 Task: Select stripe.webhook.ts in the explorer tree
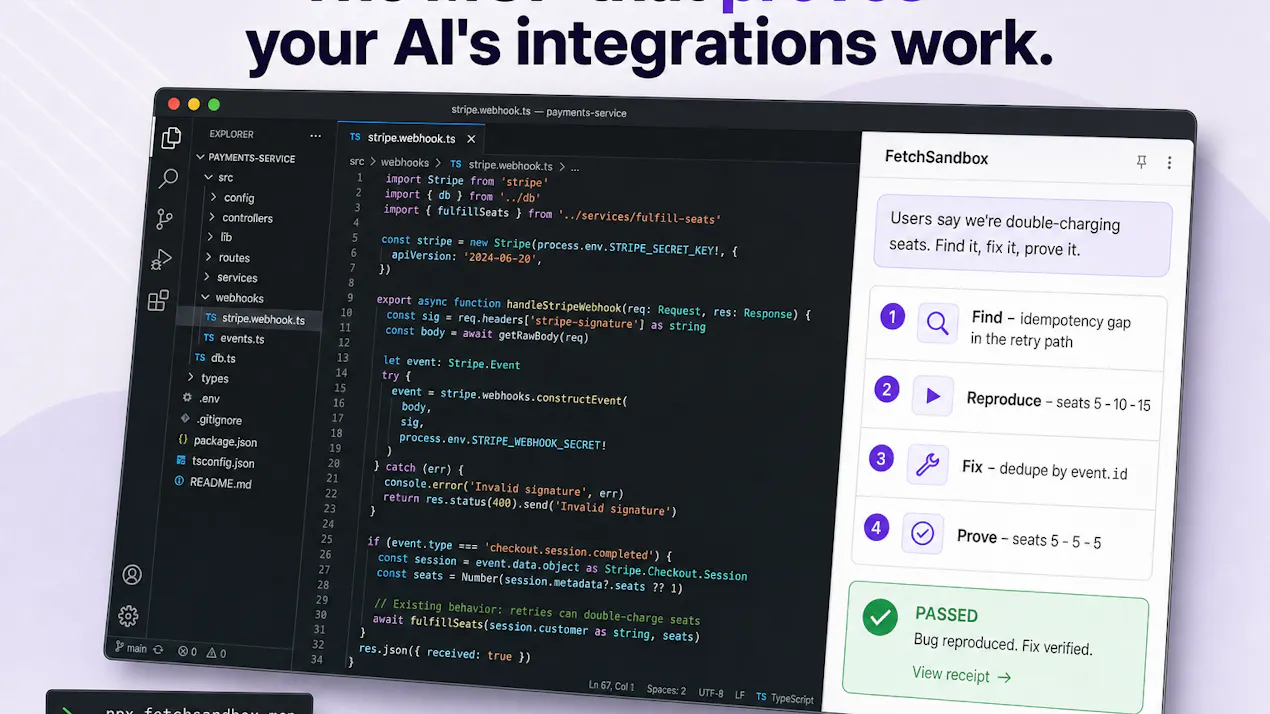254,319
